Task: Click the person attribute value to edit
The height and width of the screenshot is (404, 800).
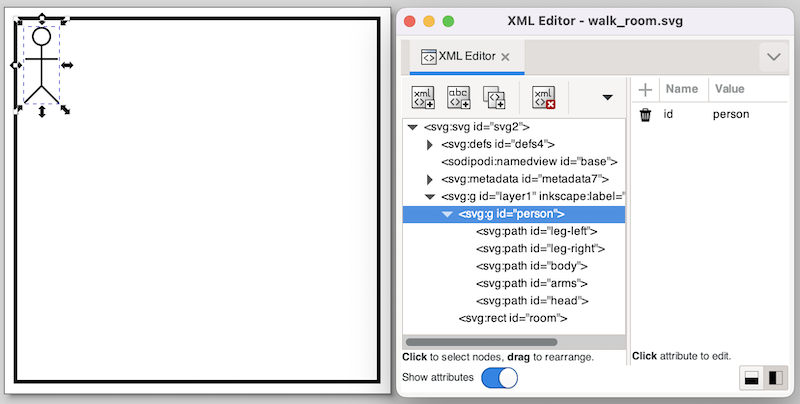Action: [731, 115]
